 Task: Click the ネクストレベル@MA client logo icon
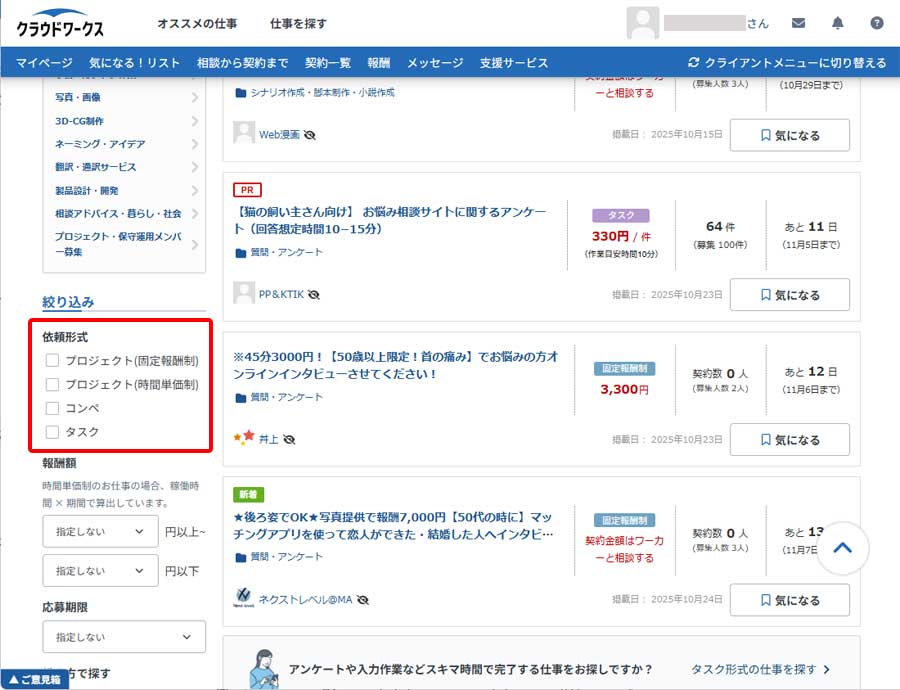(x=243, y=599)
